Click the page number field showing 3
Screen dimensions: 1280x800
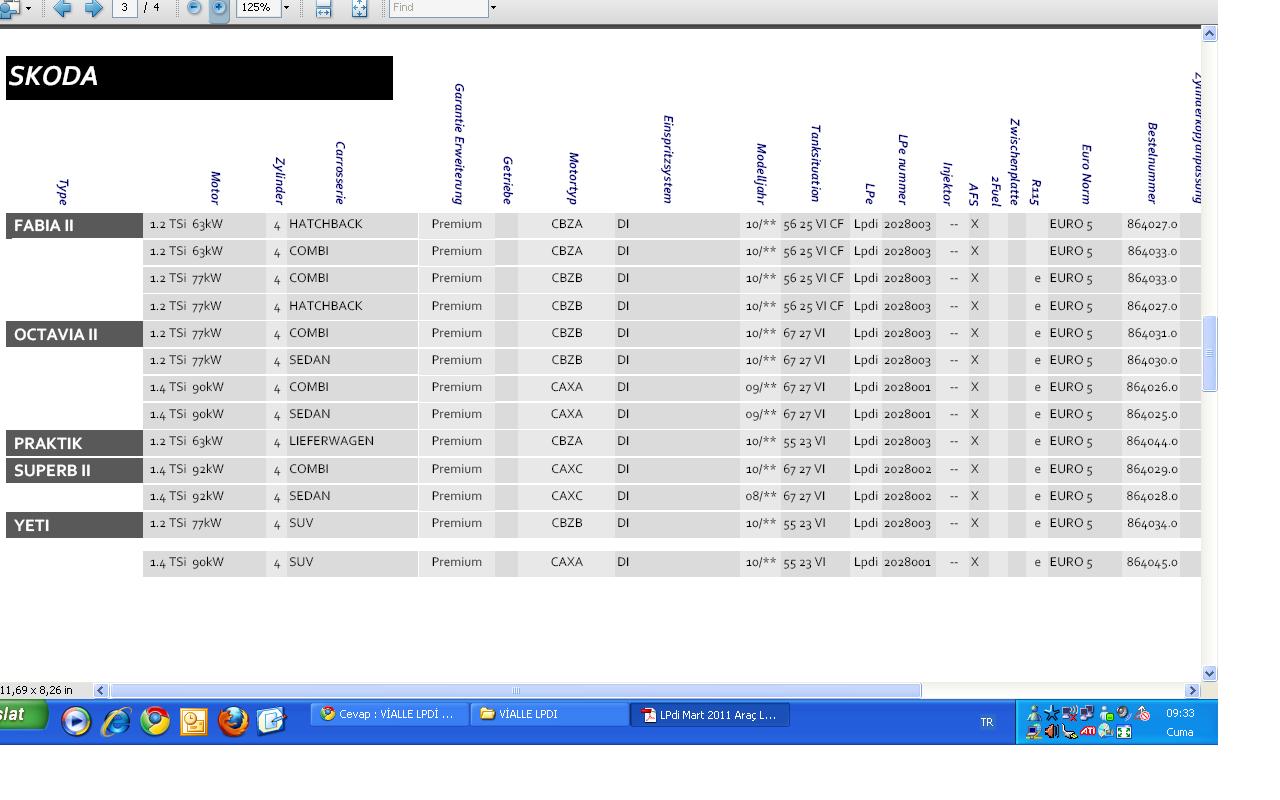[125, 7]
